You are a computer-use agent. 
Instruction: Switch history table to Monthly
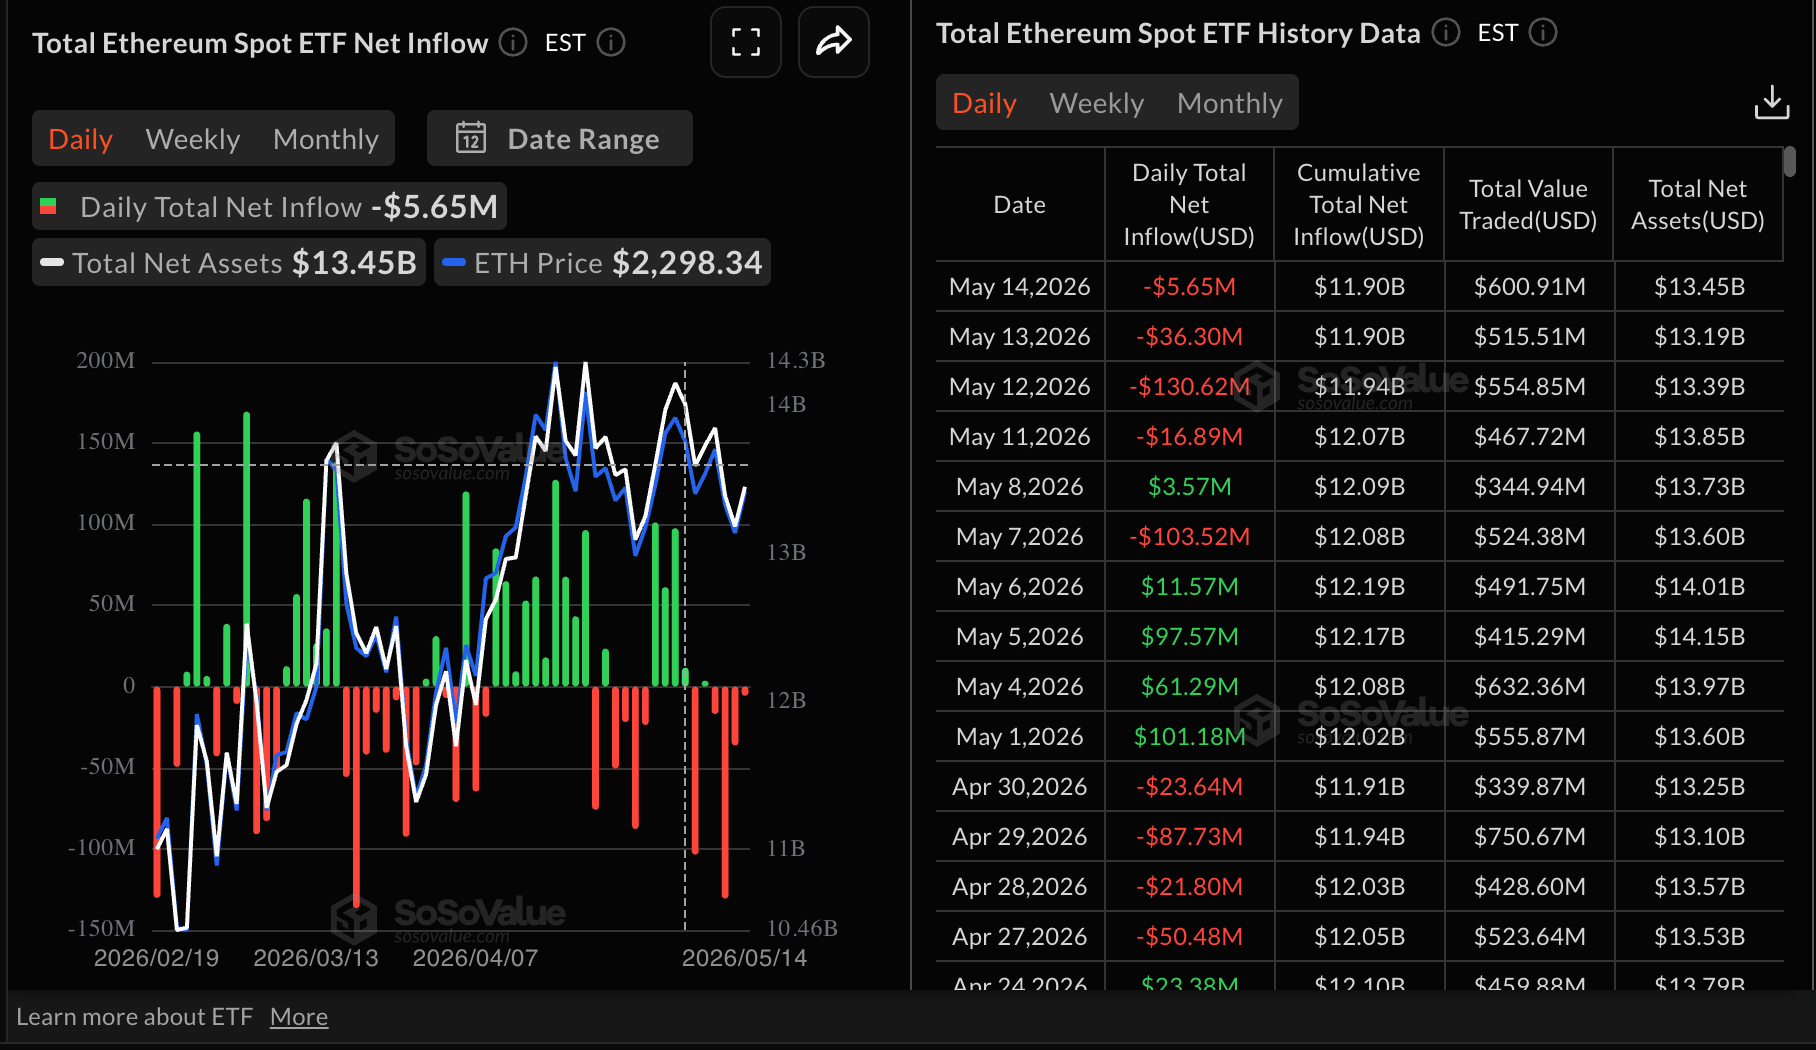pos(1230,103)
